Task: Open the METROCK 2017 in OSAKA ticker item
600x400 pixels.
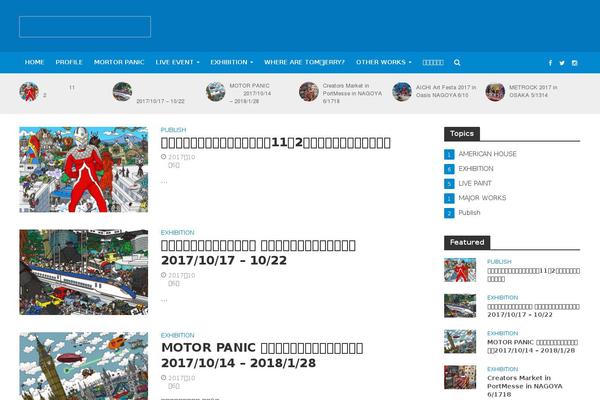Action: pyautogui.click(x=533, y=91)
